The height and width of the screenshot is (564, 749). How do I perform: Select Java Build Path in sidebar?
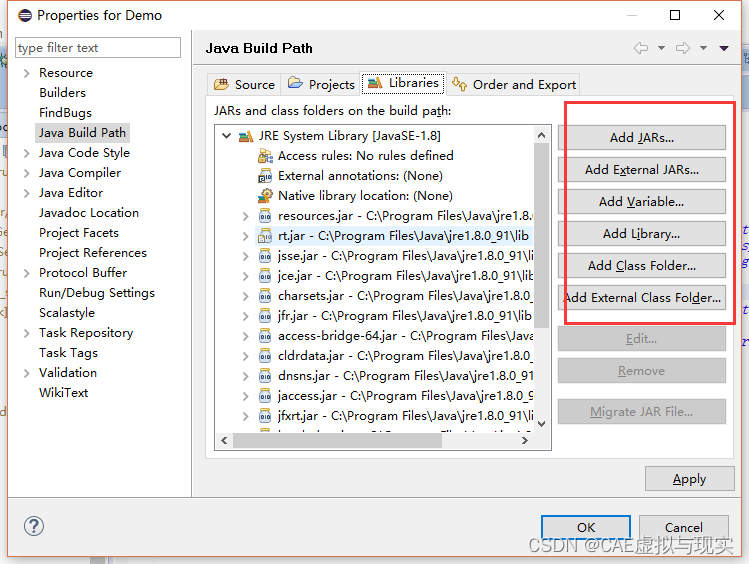(x=82, y=133)
